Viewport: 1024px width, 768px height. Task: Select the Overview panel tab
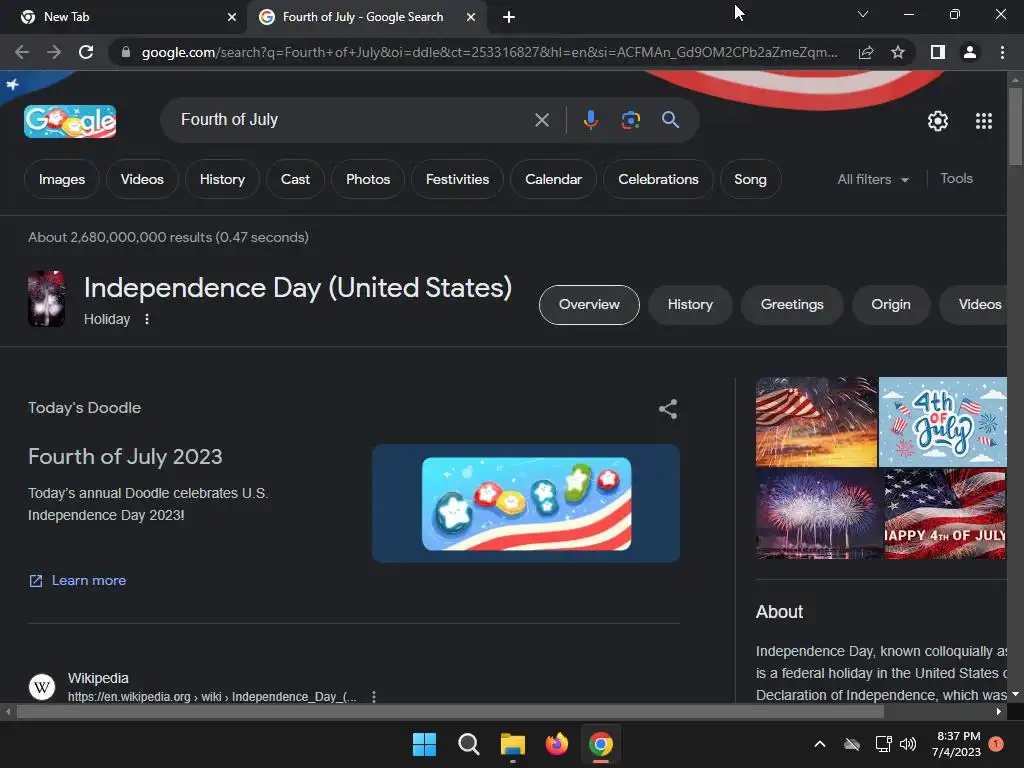pos(589,304)
